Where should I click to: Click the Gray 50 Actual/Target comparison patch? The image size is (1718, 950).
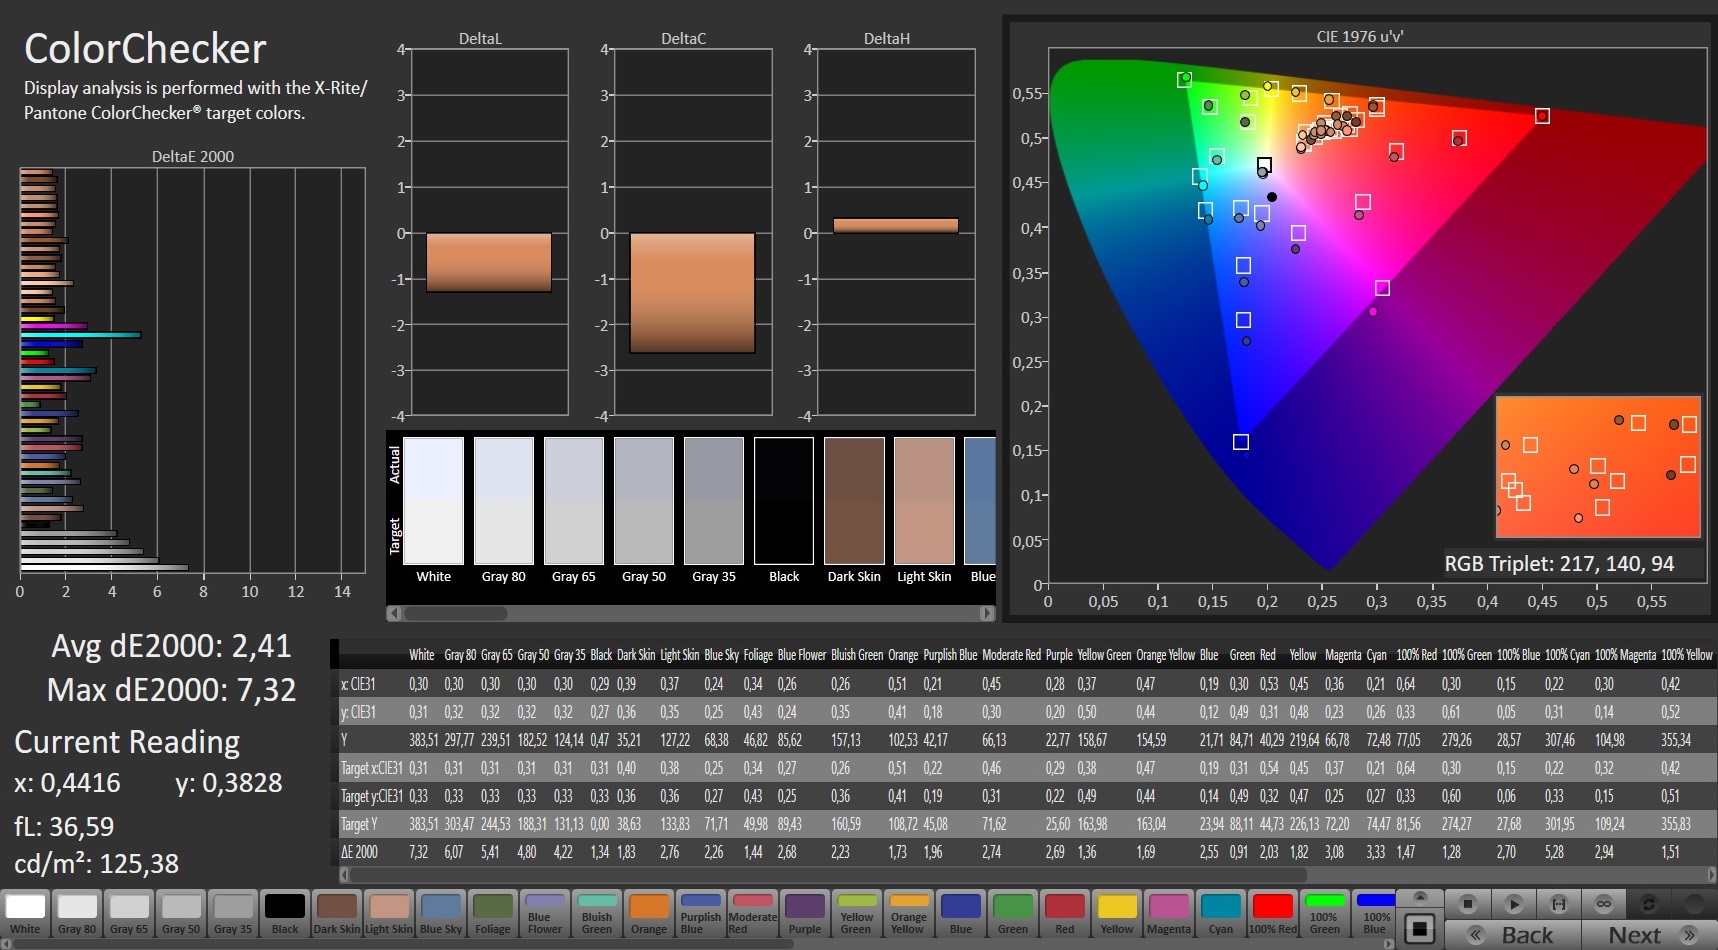(644, 501)
